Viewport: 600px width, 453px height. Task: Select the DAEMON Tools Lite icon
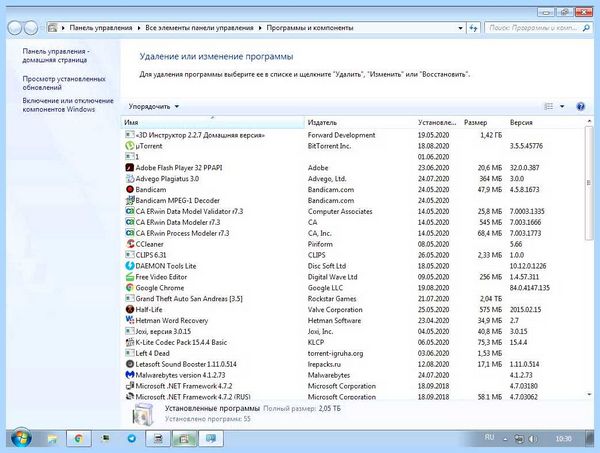point(130,266)
